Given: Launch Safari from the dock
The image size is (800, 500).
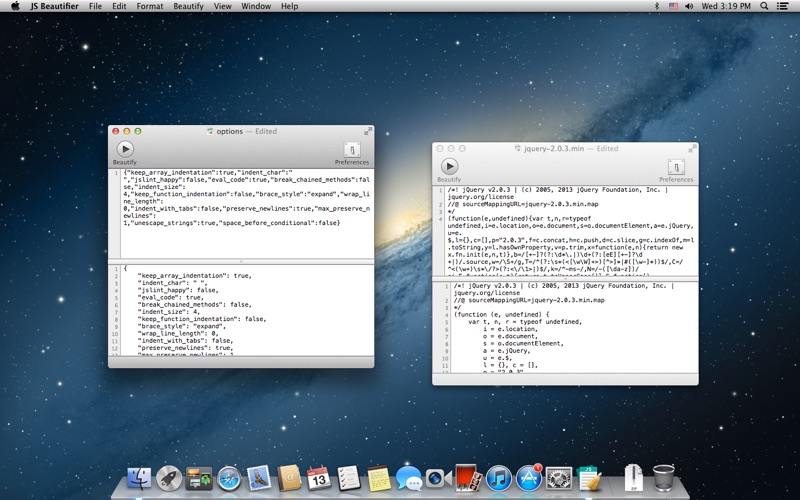Looking at the screenshot, I should [229, 479].
